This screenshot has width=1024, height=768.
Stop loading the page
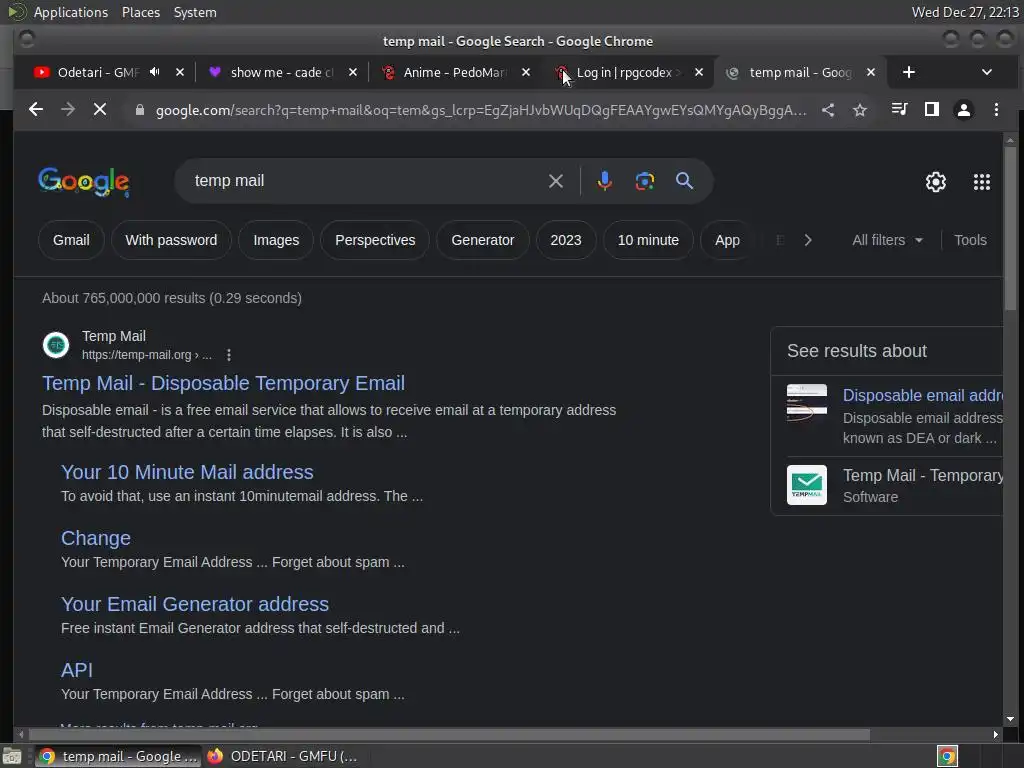tap(100, 110)
